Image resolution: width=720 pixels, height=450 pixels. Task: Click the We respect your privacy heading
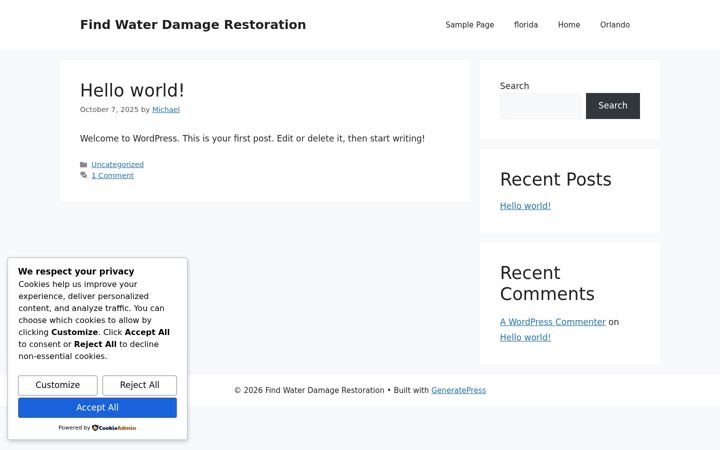click(76, 271)
